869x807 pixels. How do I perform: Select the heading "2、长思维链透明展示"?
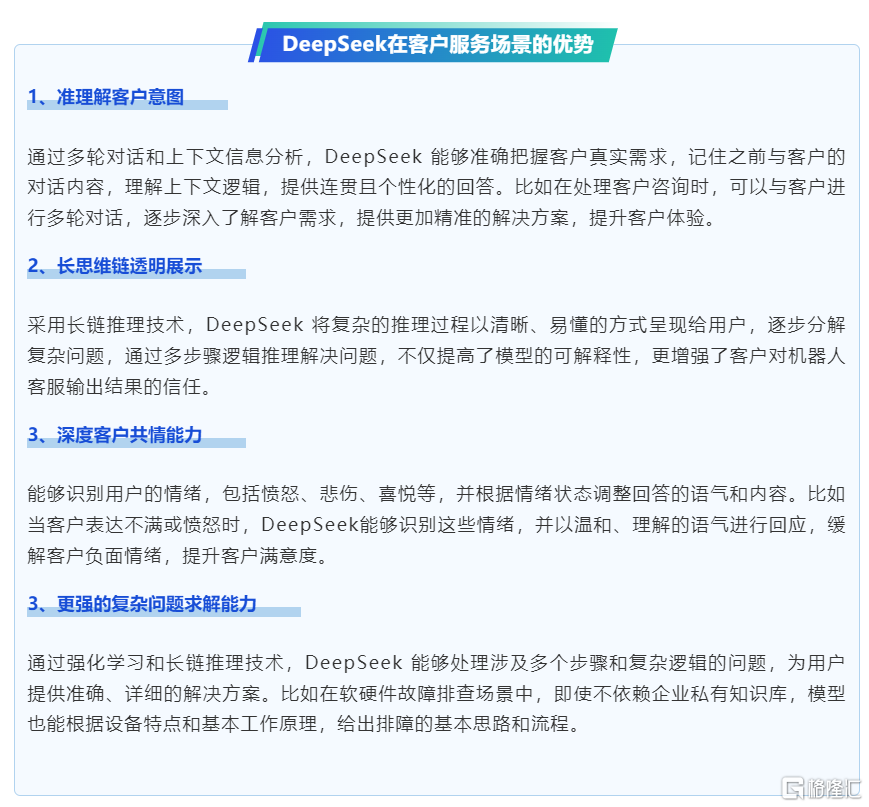[x=115, y=266]
